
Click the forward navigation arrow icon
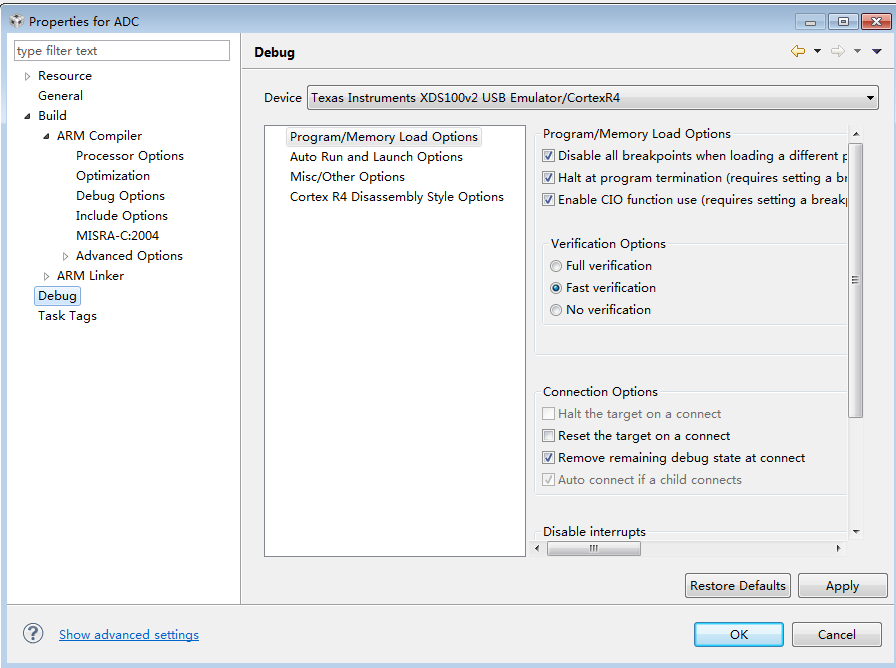pos(837,51)
